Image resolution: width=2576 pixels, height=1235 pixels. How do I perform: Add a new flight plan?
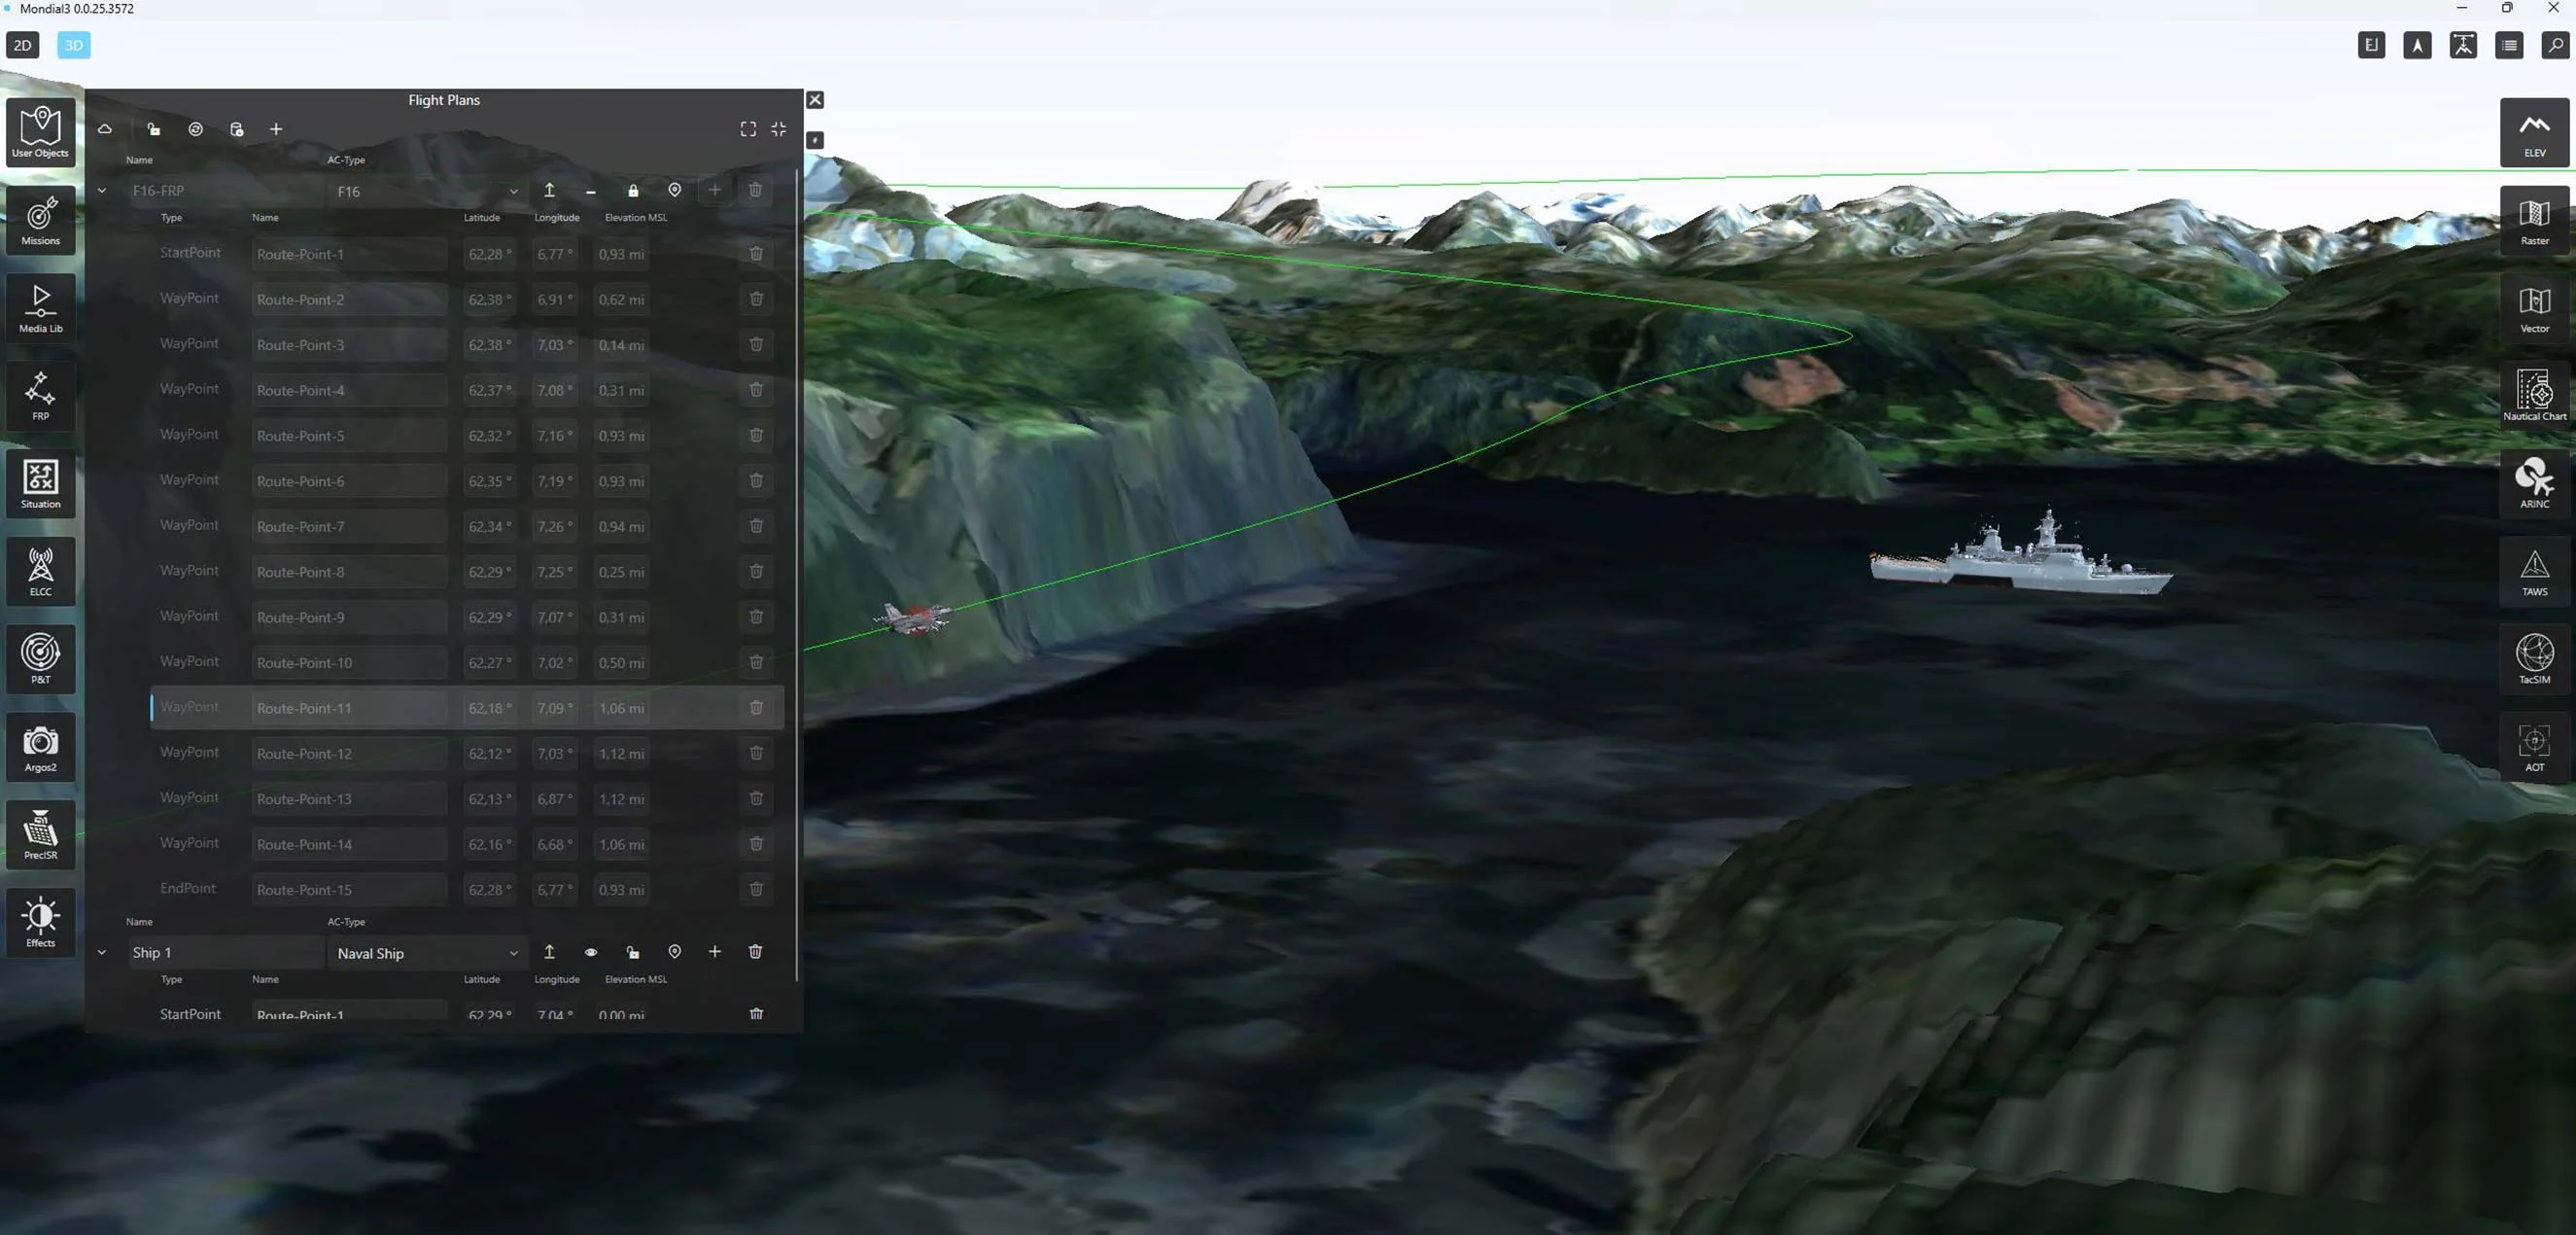click(x=276, y=129)
